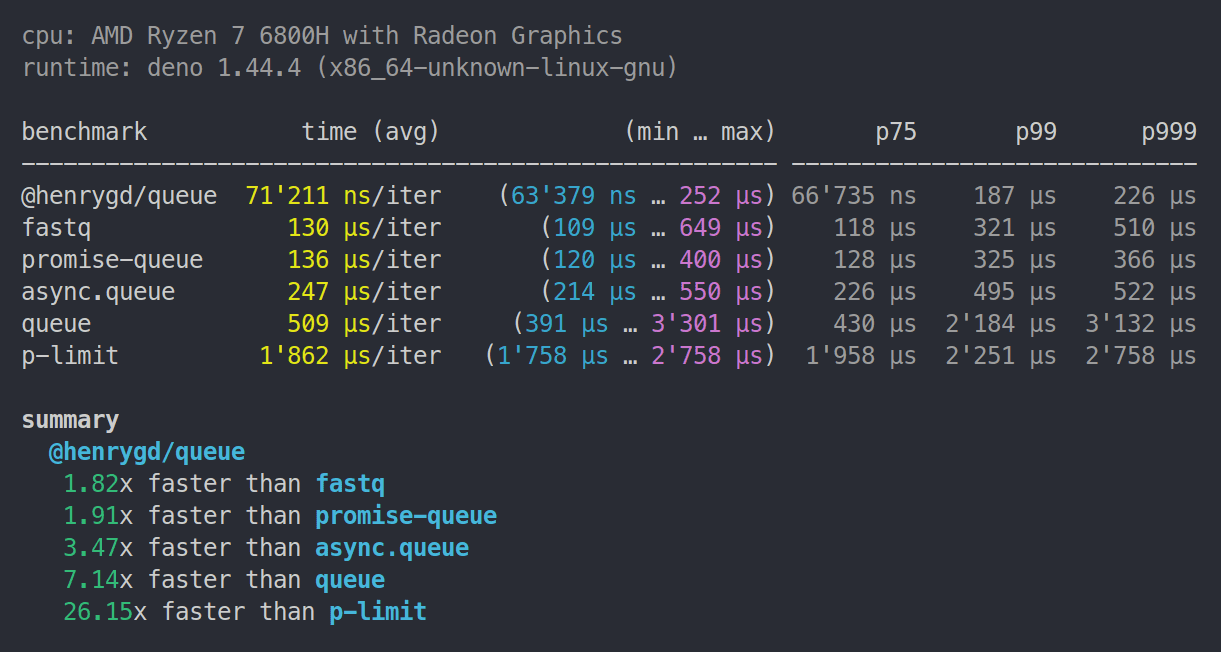This screenshot has height=652, width=1221.
Task: Click async.queue in the summary list
Action: 392,548
